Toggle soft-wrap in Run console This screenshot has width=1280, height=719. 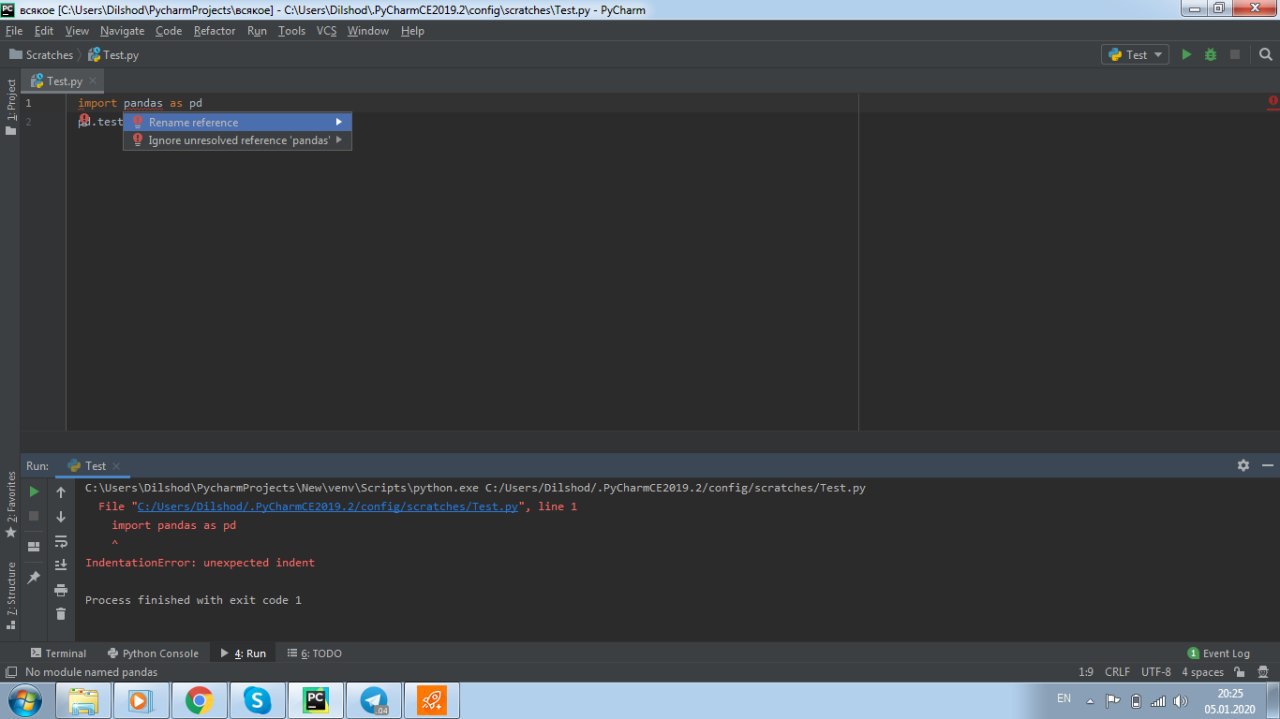61,541
